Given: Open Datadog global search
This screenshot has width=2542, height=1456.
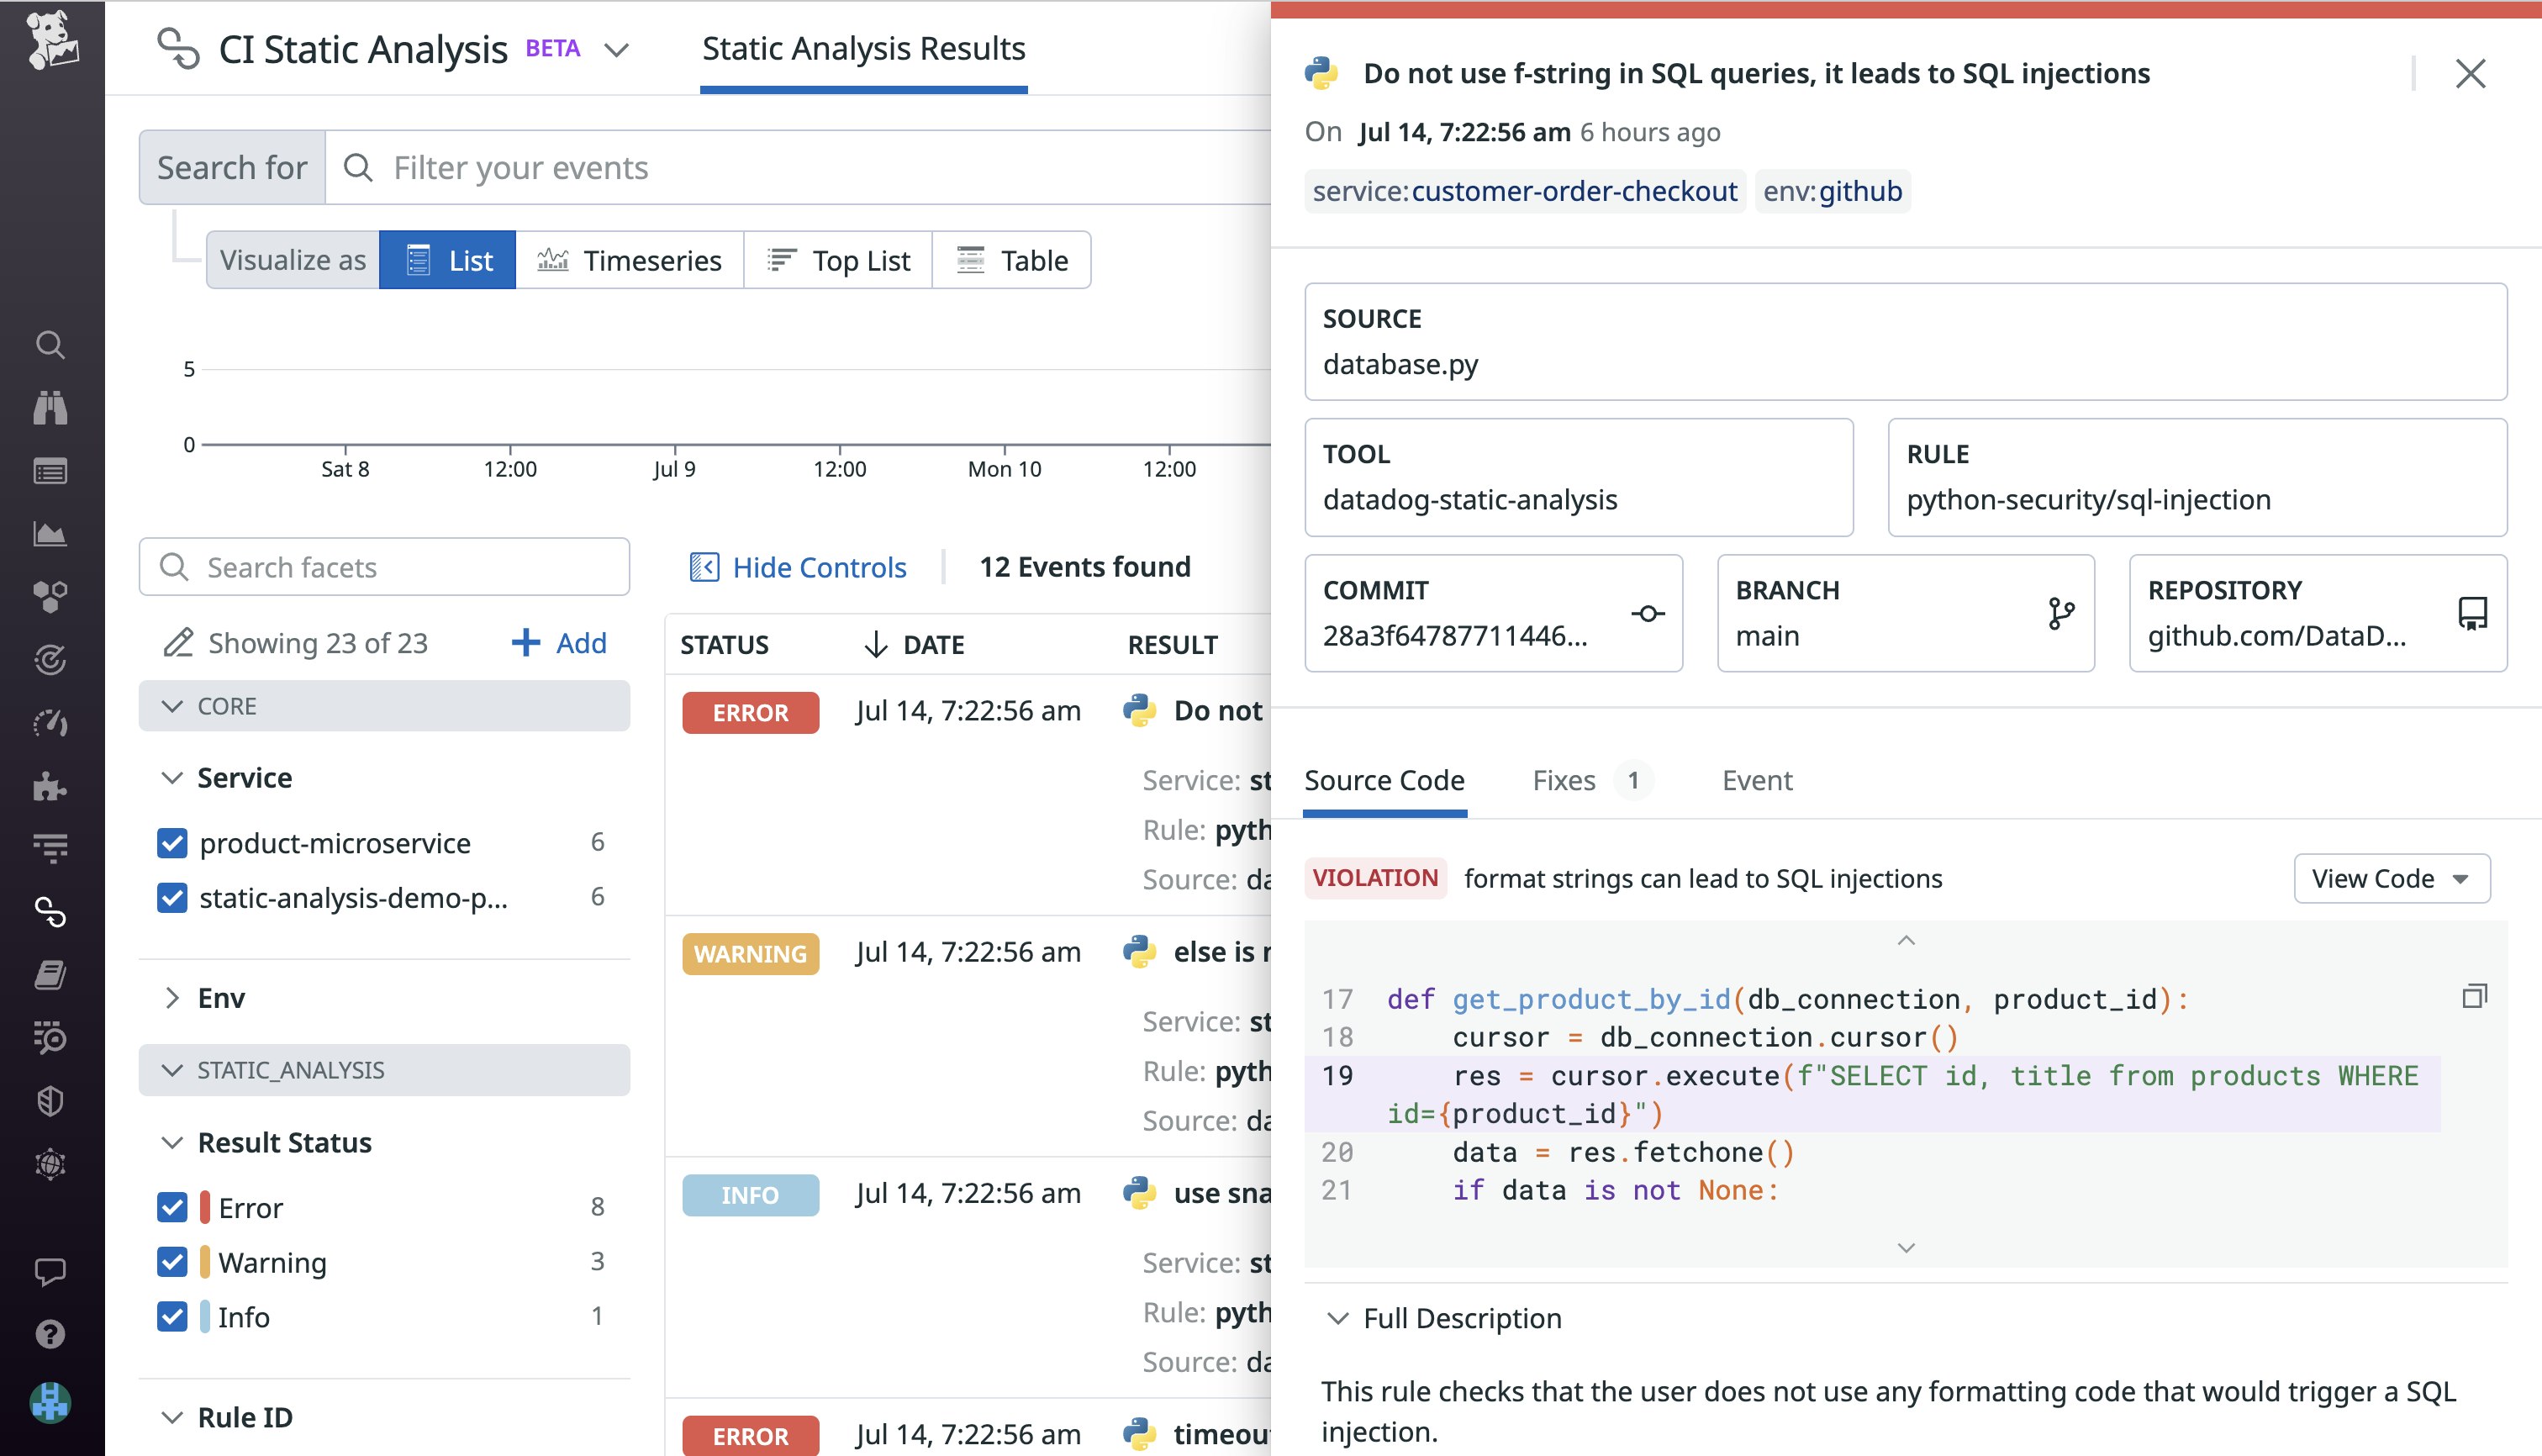Looking at the screenshot, I should [x=50, y=345].
